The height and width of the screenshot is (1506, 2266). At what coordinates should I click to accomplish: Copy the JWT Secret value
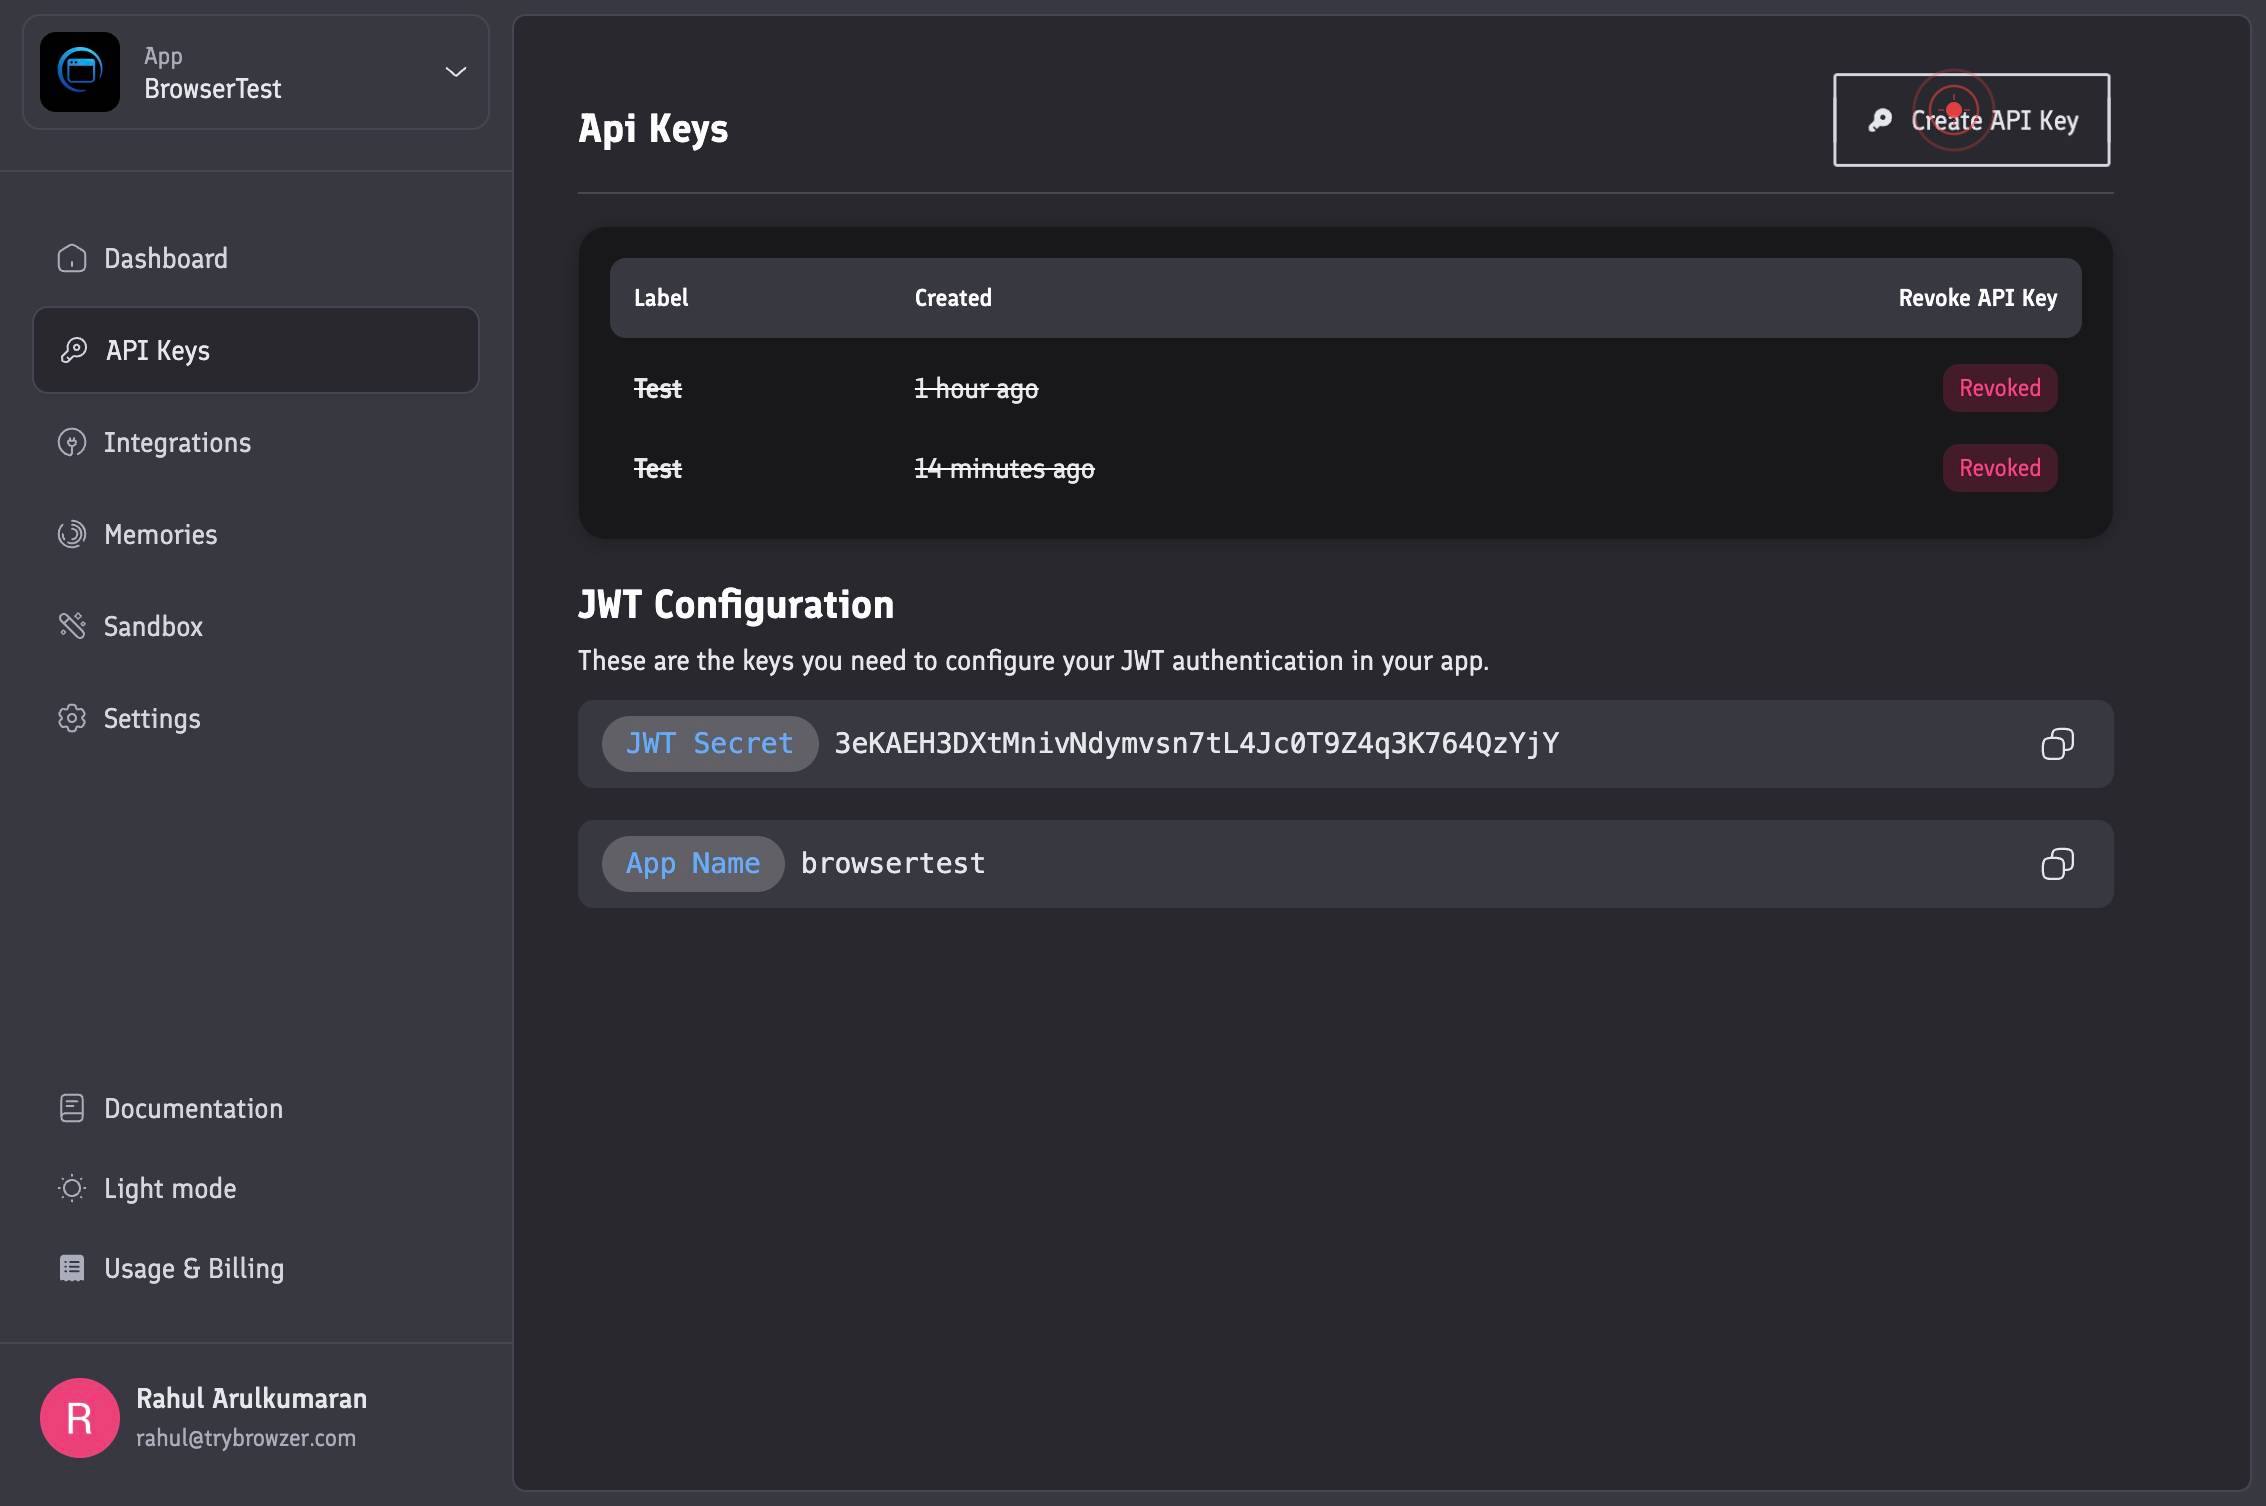tap(2057, 744)
